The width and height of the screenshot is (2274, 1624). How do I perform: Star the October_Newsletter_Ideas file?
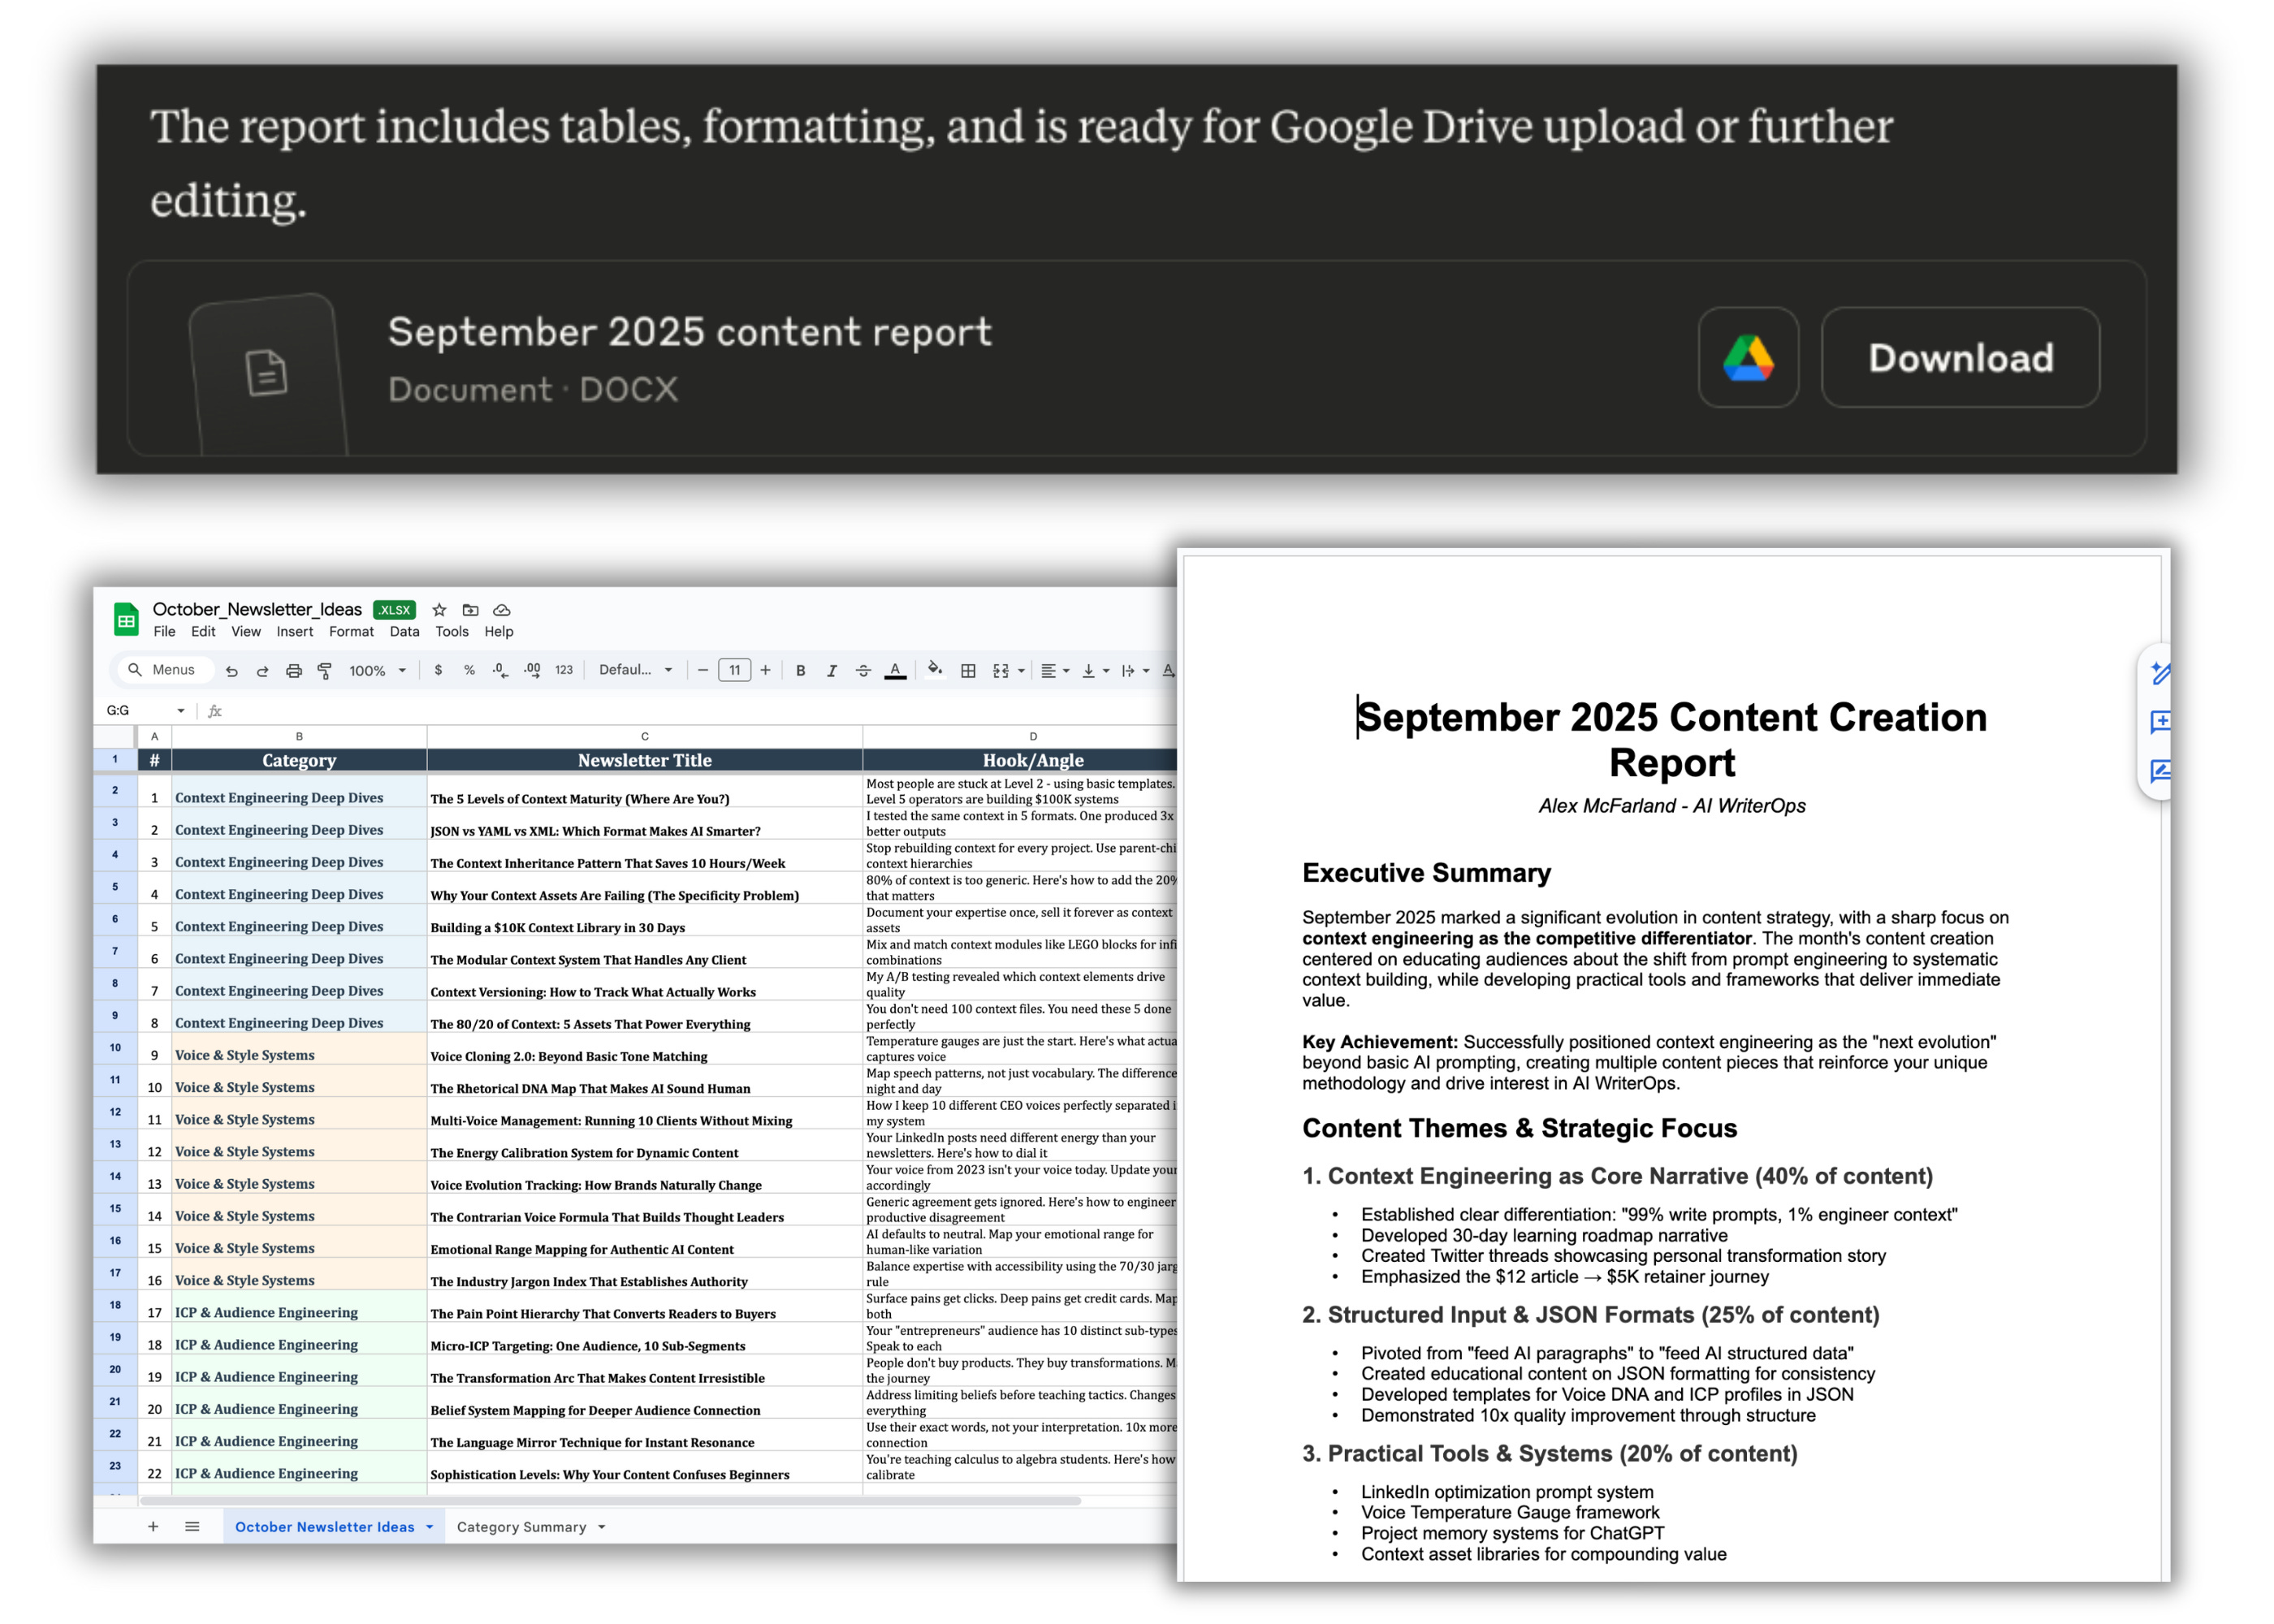(x=439, y=610)
